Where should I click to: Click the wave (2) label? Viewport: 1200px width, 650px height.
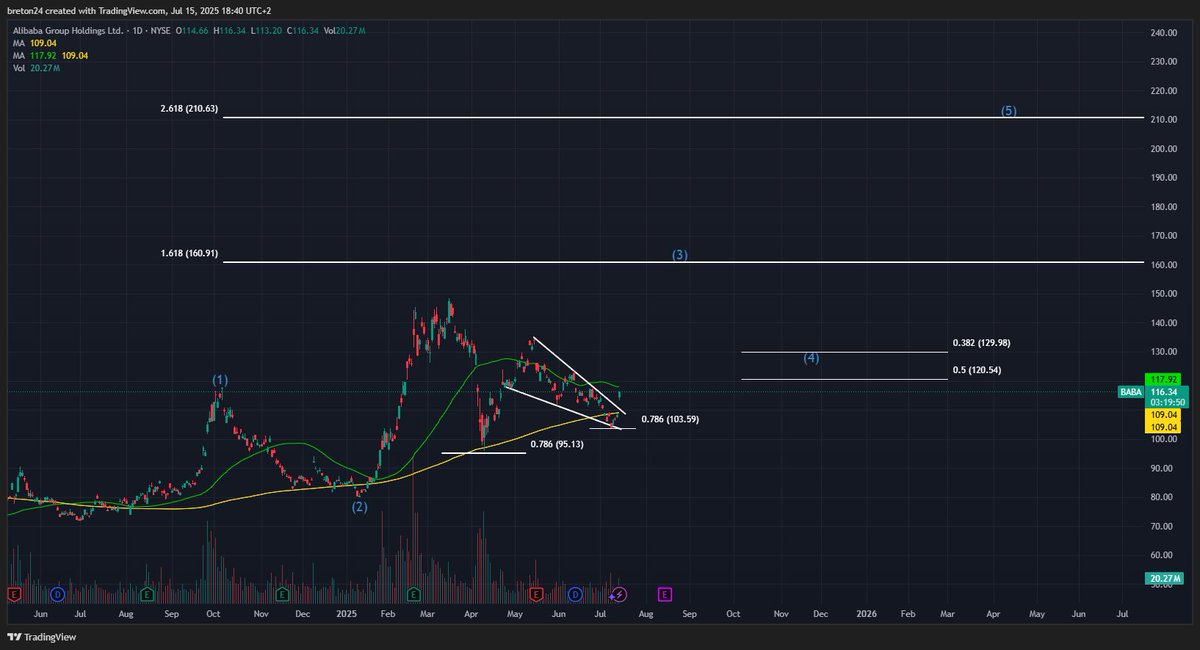point(359,507)
